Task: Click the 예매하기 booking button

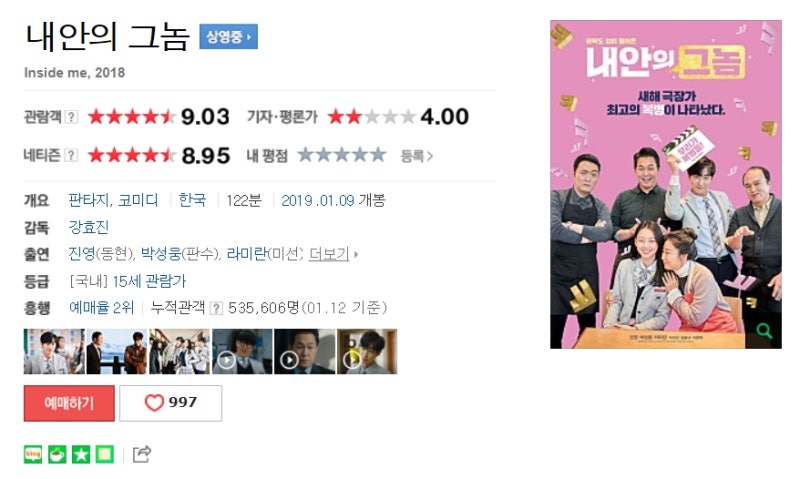Action: click(69, 403)
